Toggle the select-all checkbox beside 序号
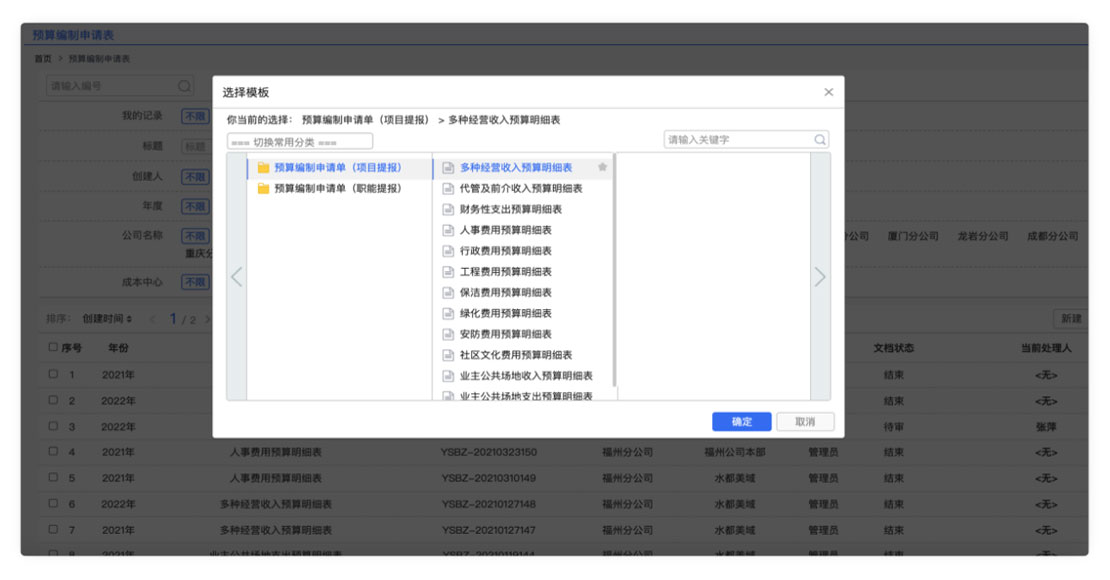Image resolution: width=1110 pixels, height=580 pixels. [x=53, y=348]
